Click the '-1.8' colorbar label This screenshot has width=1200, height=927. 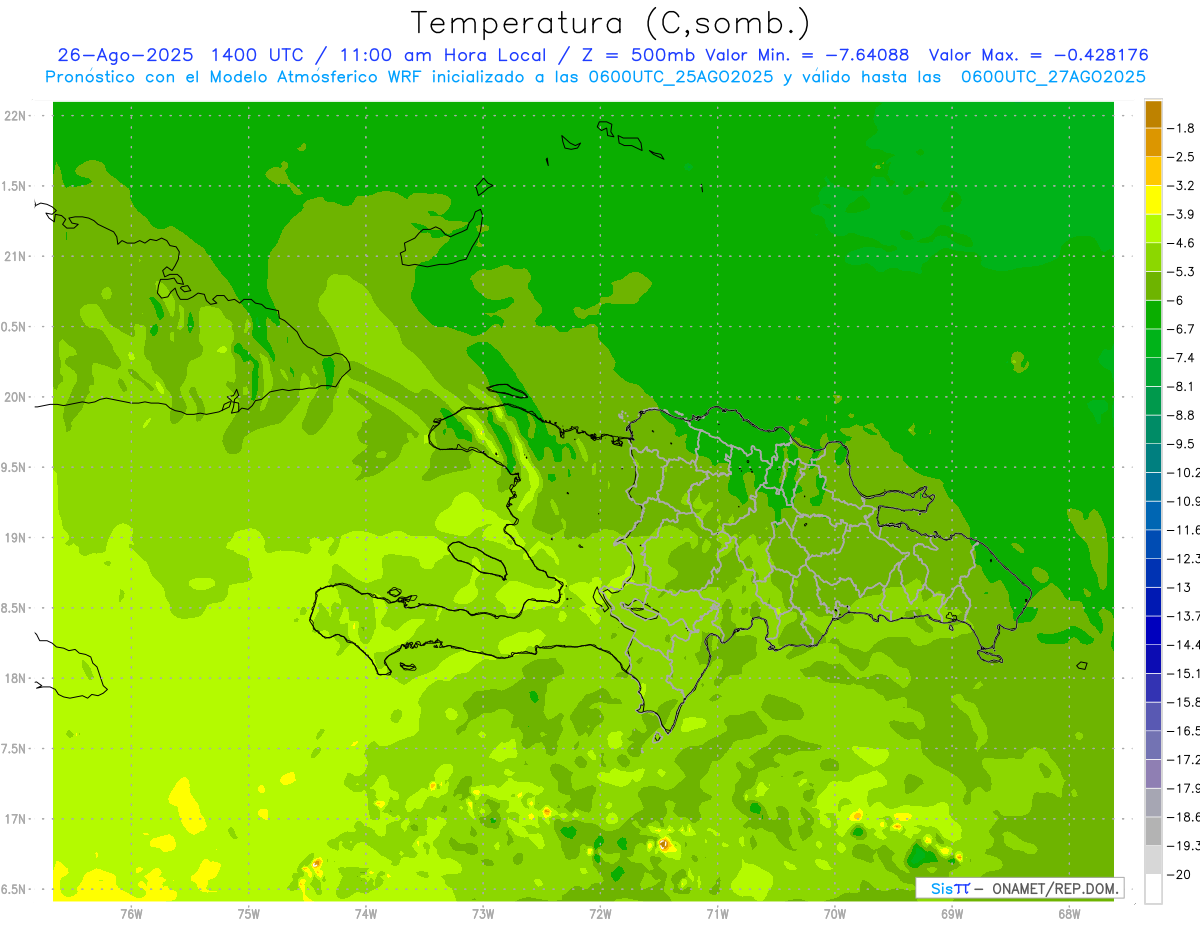click(1183, 128)
